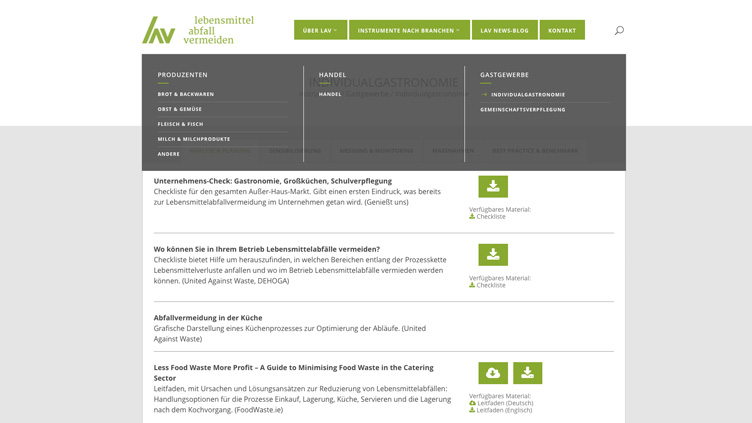This screenshot has width=752, height=423.
Task: Click the tray download button for Less Food Waste
Action: [x=528, y=373]
